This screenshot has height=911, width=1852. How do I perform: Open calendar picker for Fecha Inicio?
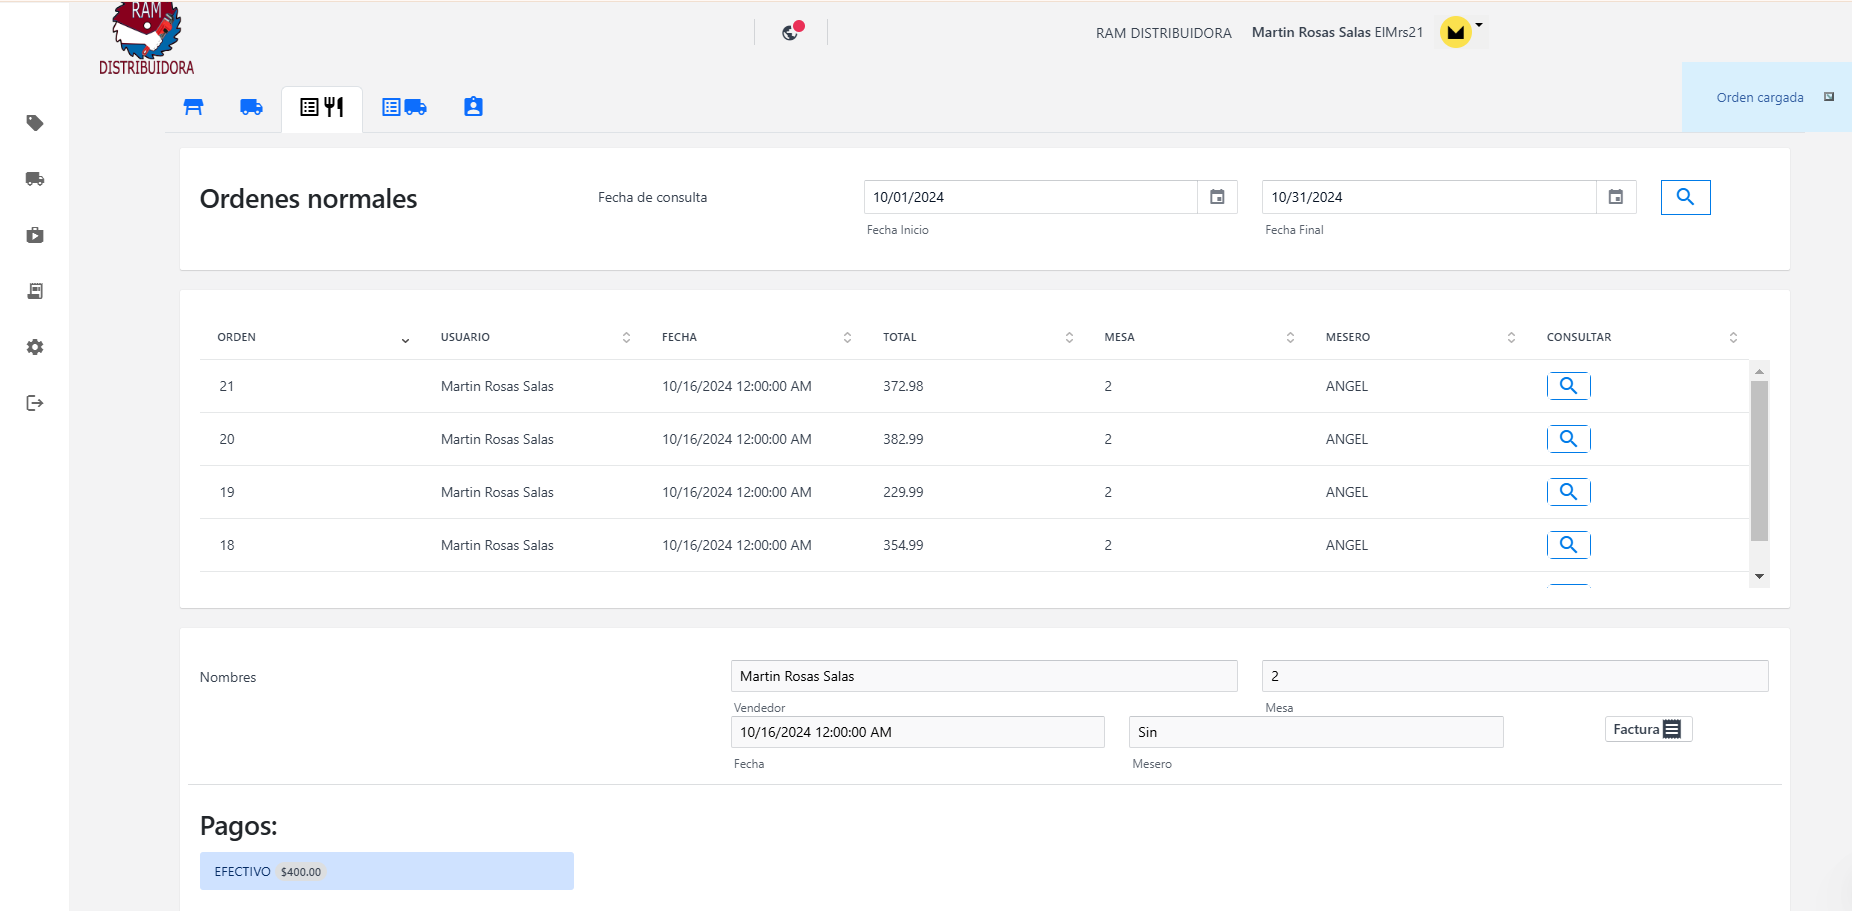click(x=1217, y=197)
